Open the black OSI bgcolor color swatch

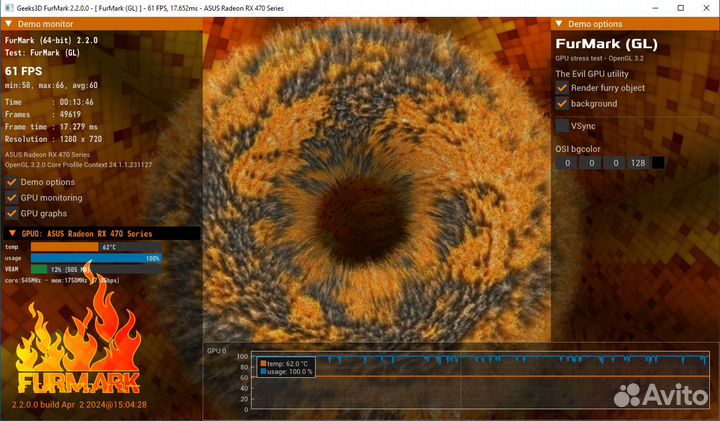(x=658, y=162)
